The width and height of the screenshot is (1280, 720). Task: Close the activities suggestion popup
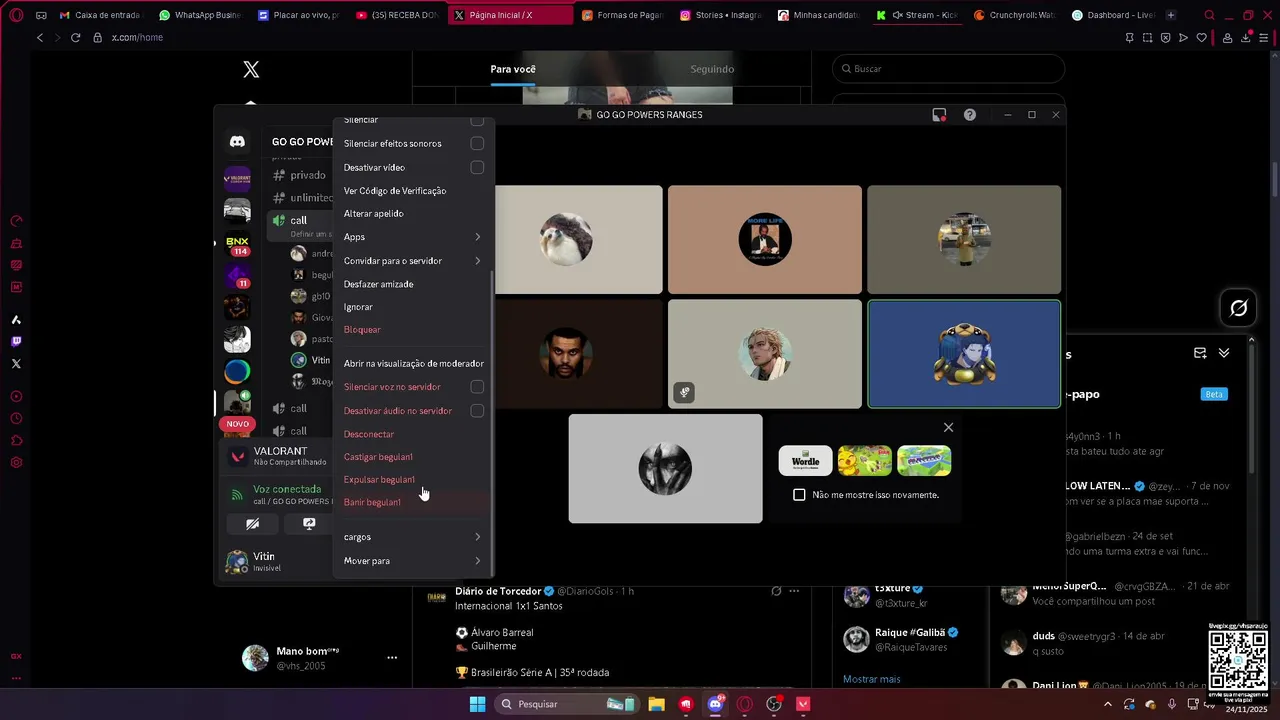click(948, 428)
